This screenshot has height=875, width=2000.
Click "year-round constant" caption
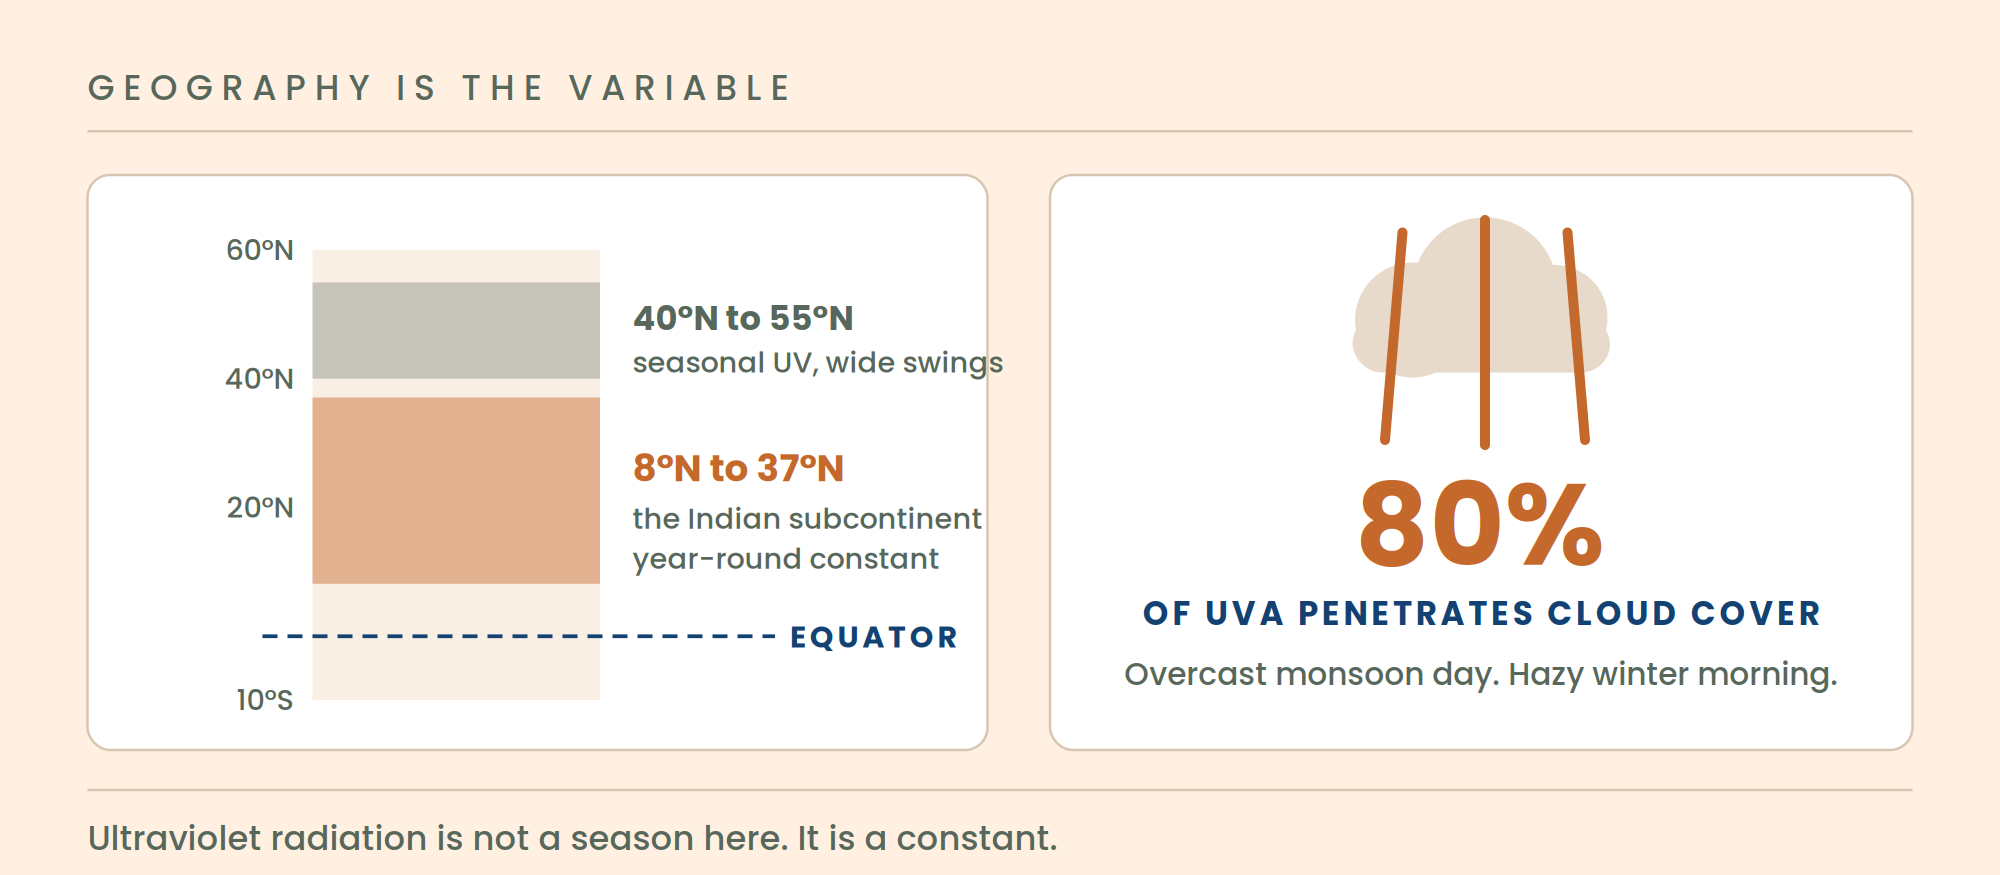(x=786, y=558)
